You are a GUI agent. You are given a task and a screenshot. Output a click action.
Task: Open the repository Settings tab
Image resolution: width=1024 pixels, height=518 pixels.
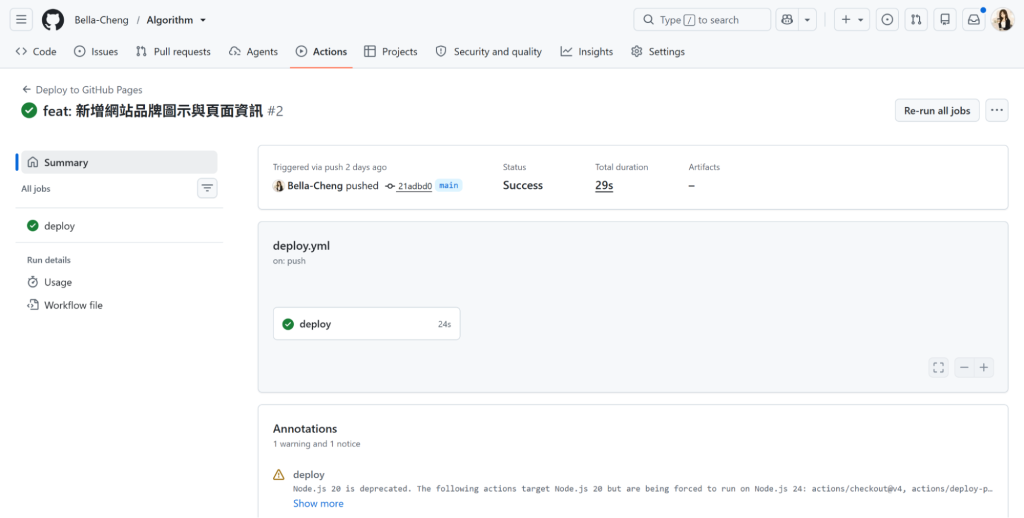coord(658,52)
